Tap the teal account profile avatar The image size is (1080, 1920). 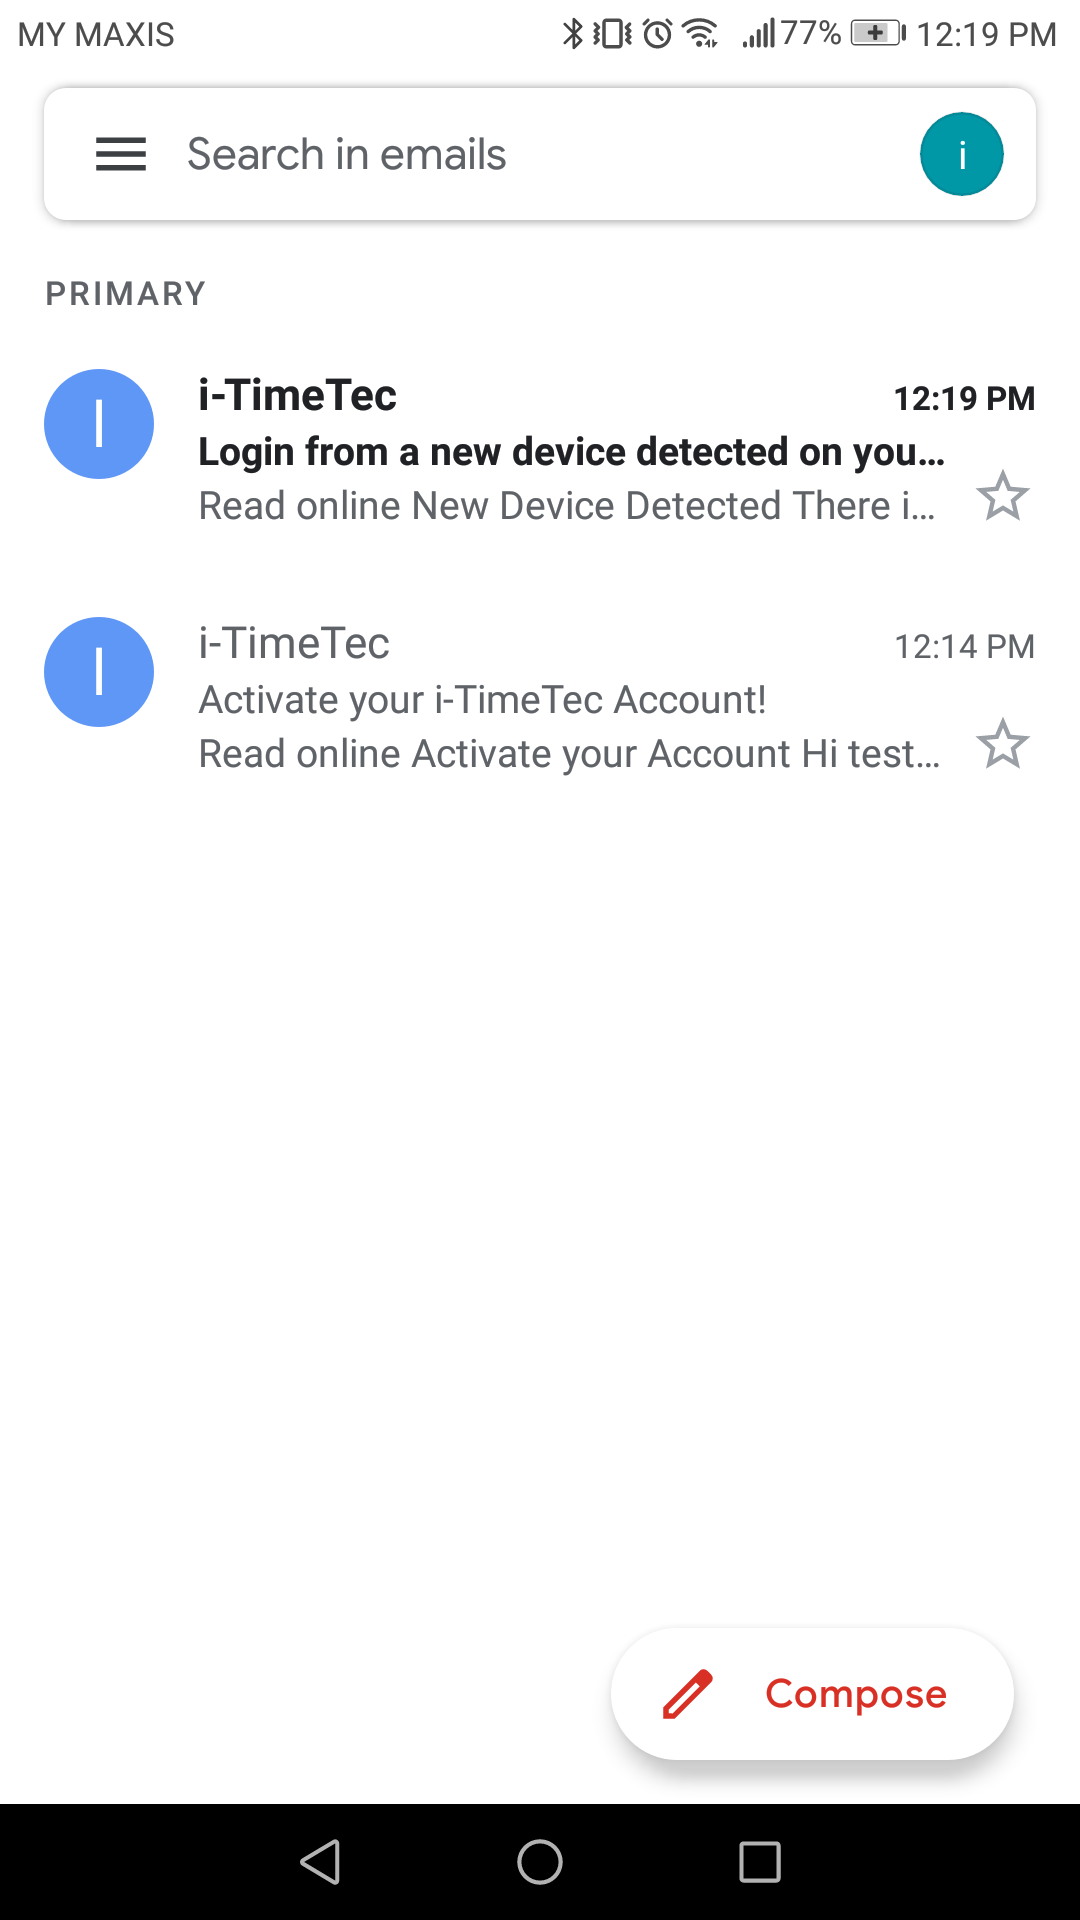pos(961,155)
